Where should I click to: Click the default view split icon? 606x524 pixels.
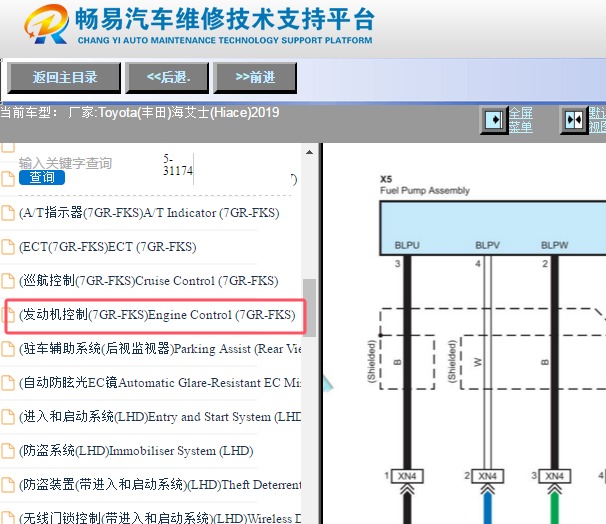click(x=574, y=120)
